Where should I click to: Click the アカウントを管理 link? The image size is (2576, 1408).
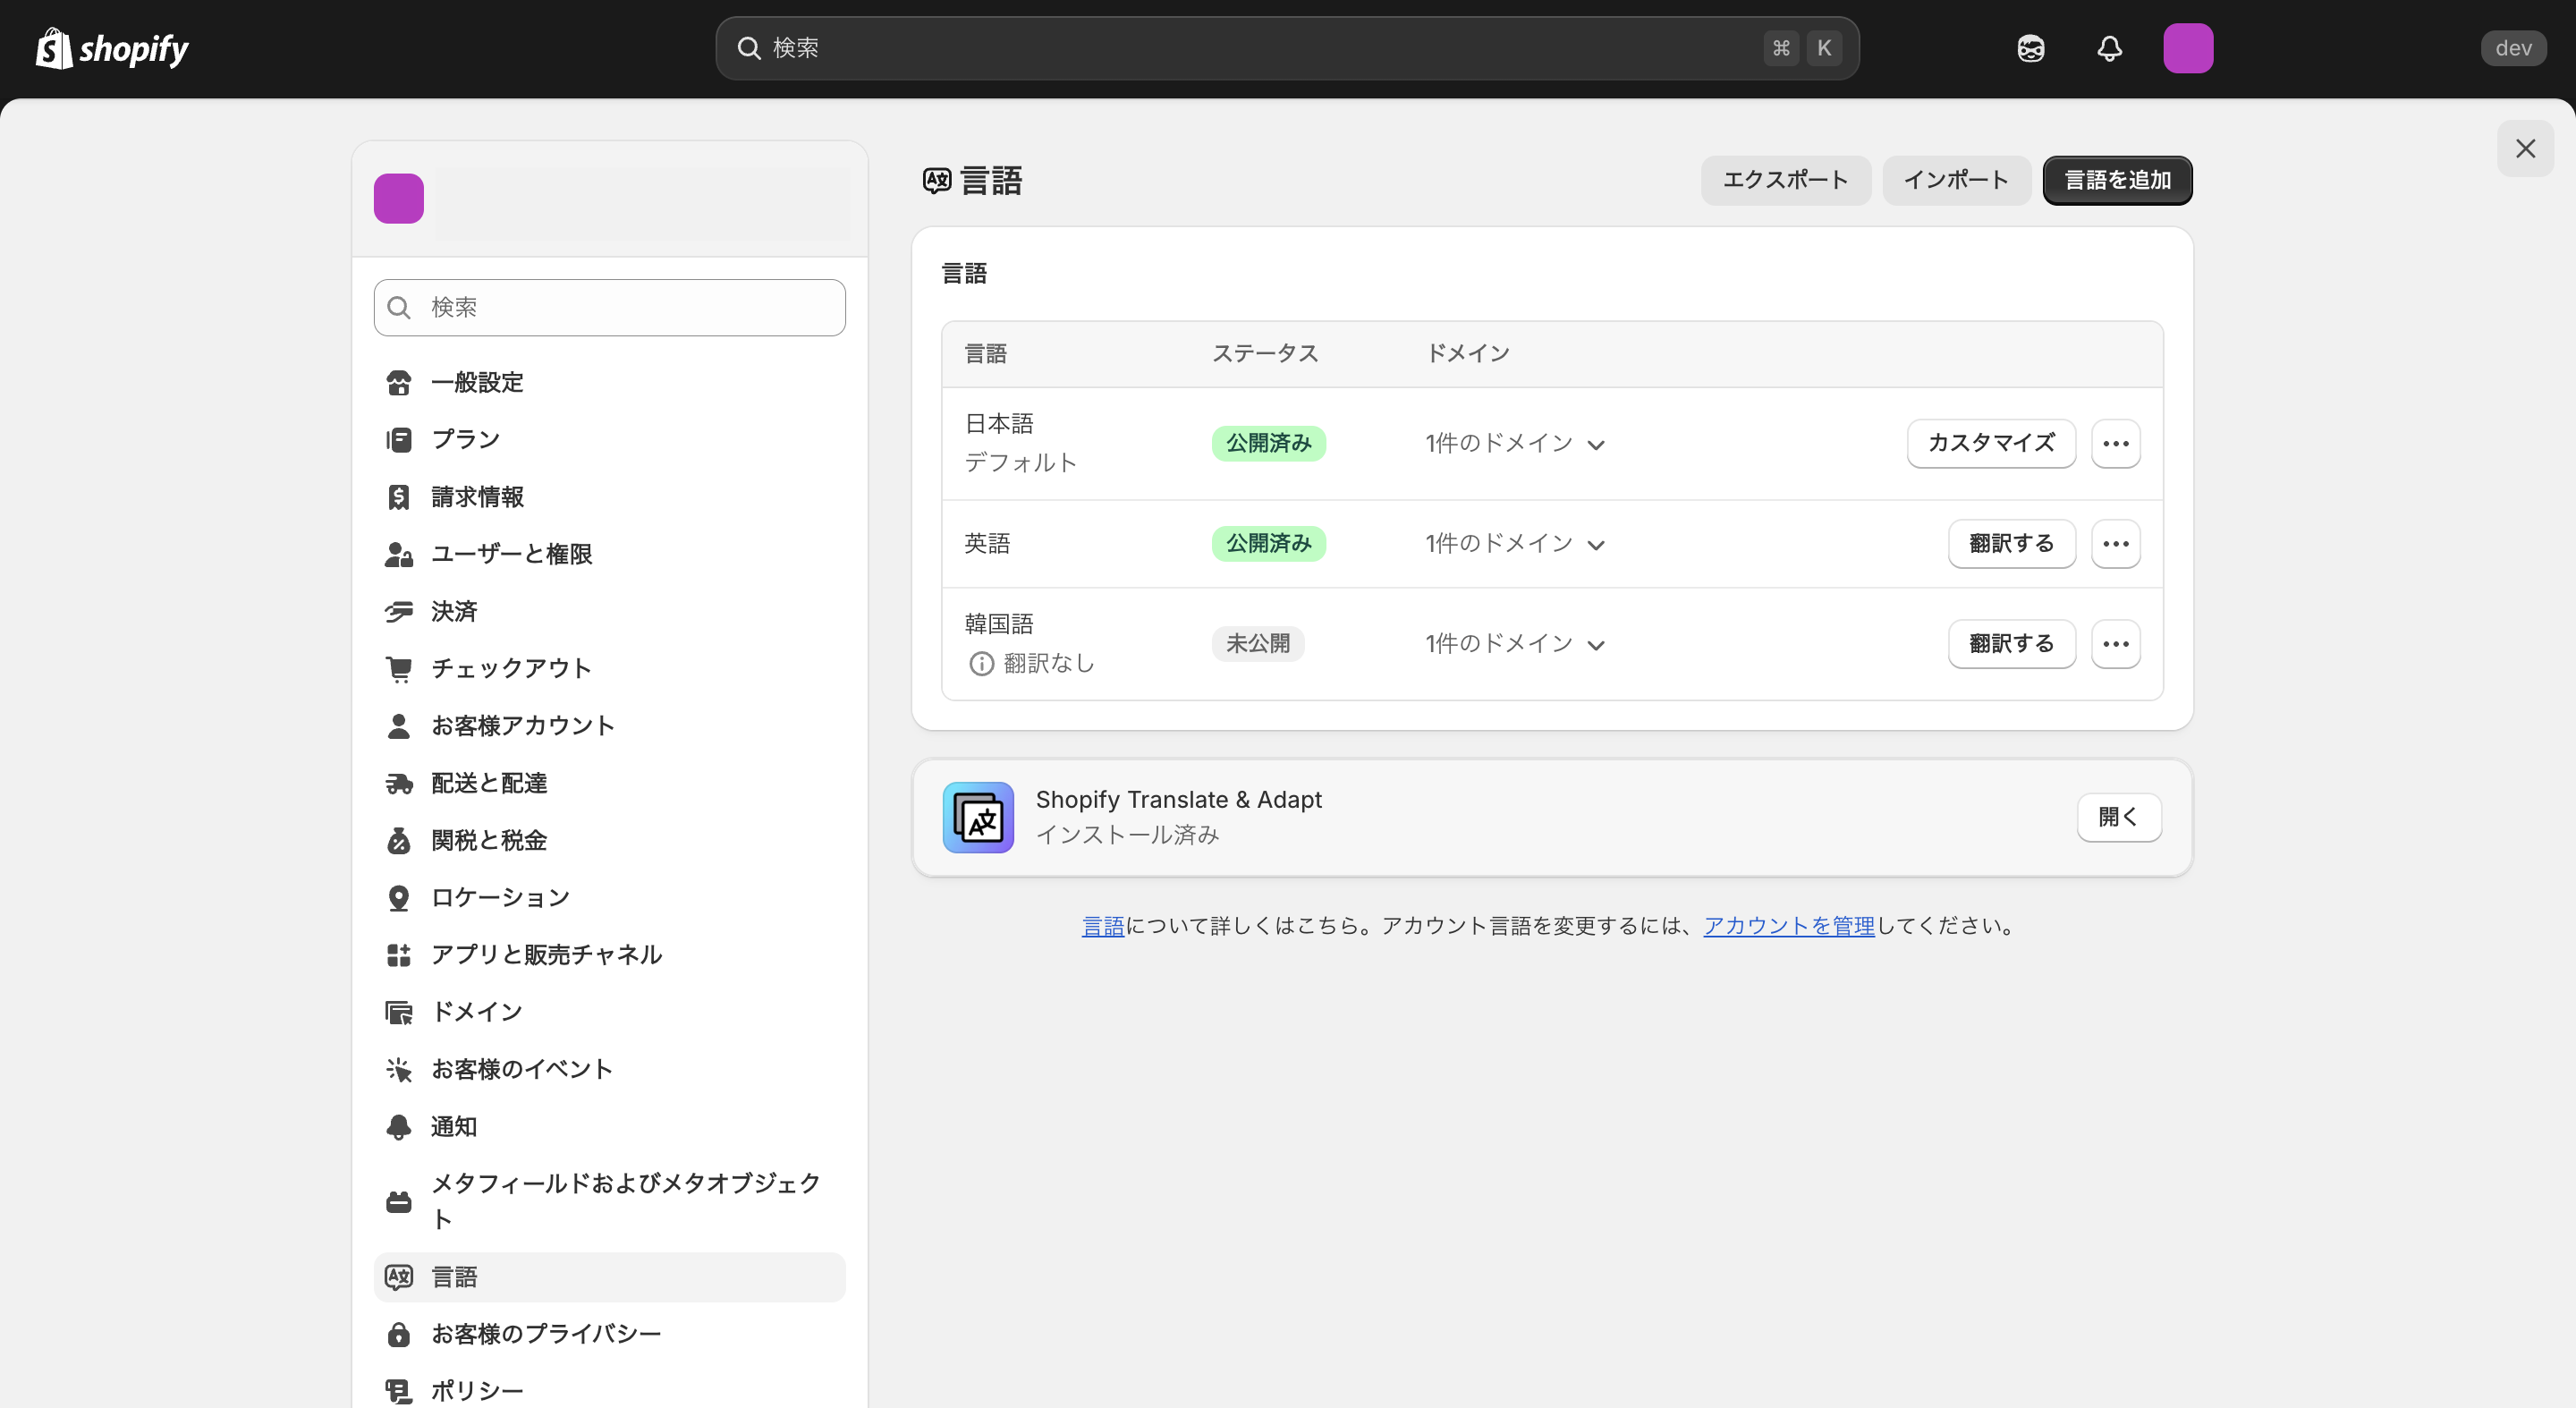point(1788,925)
